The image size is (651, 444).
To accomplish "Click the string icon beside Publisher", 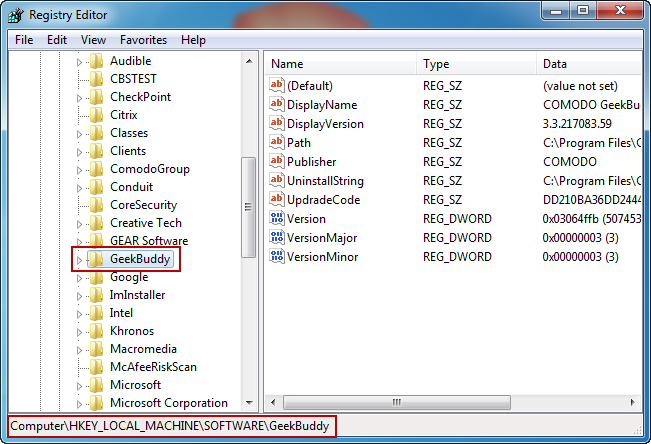I will 277,162.
